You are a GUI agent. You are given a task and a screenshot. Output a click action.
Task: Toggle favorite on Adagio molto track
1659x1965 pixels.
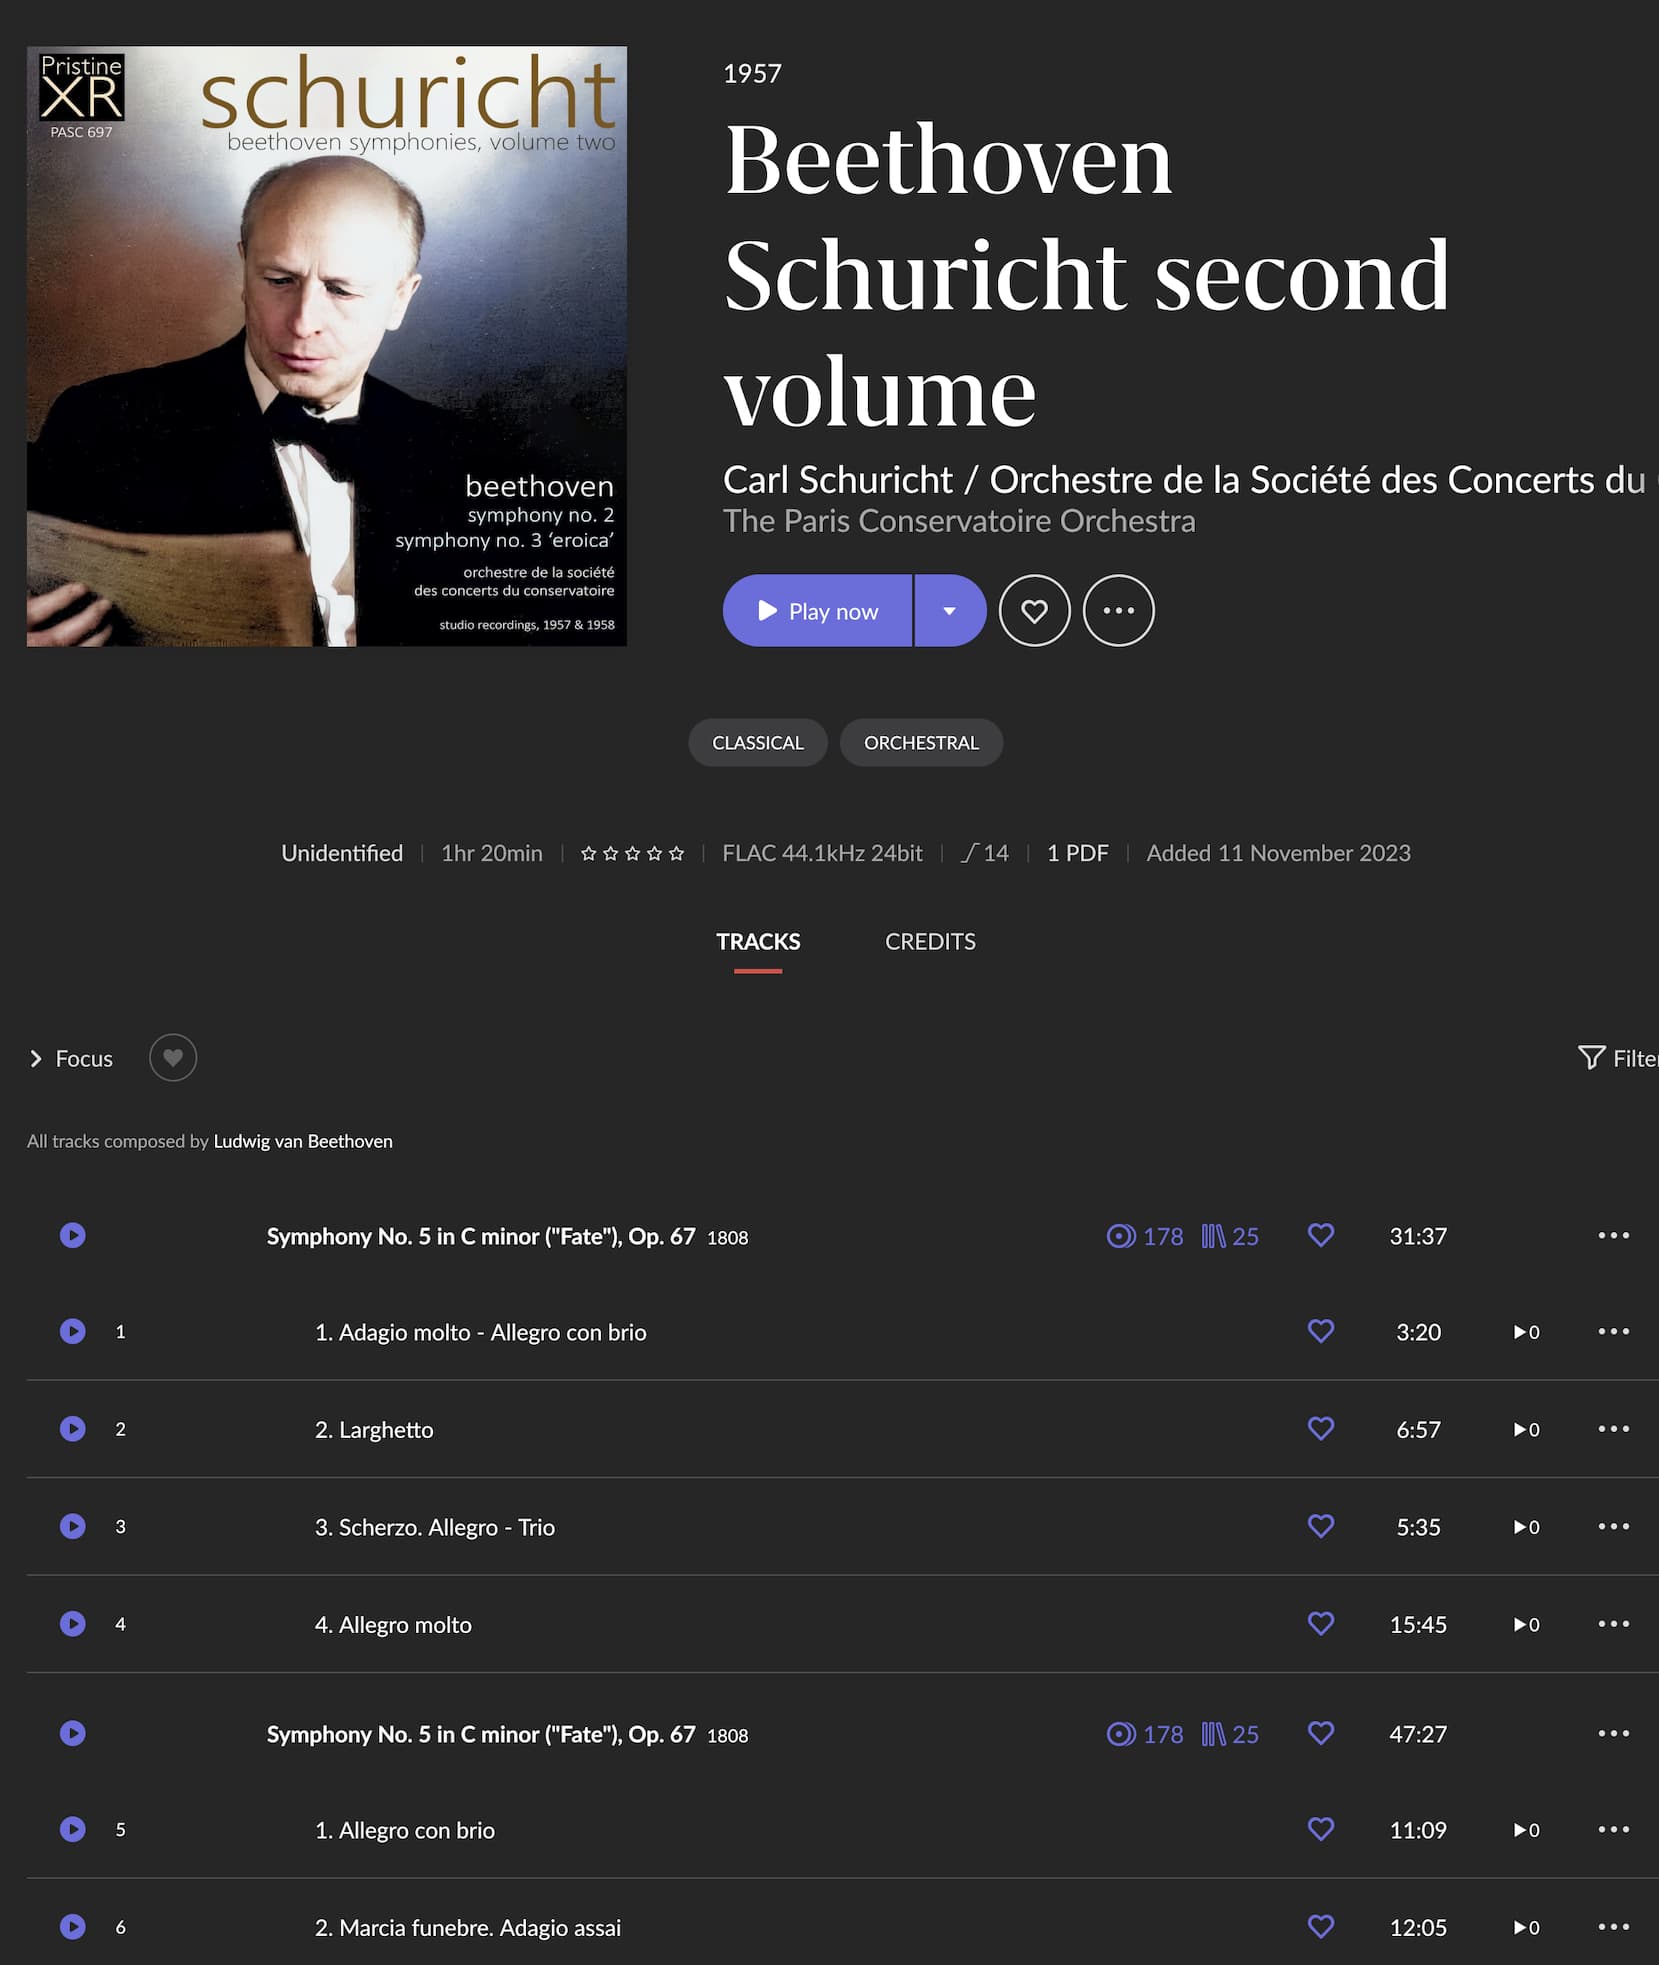[1321, 1332]
